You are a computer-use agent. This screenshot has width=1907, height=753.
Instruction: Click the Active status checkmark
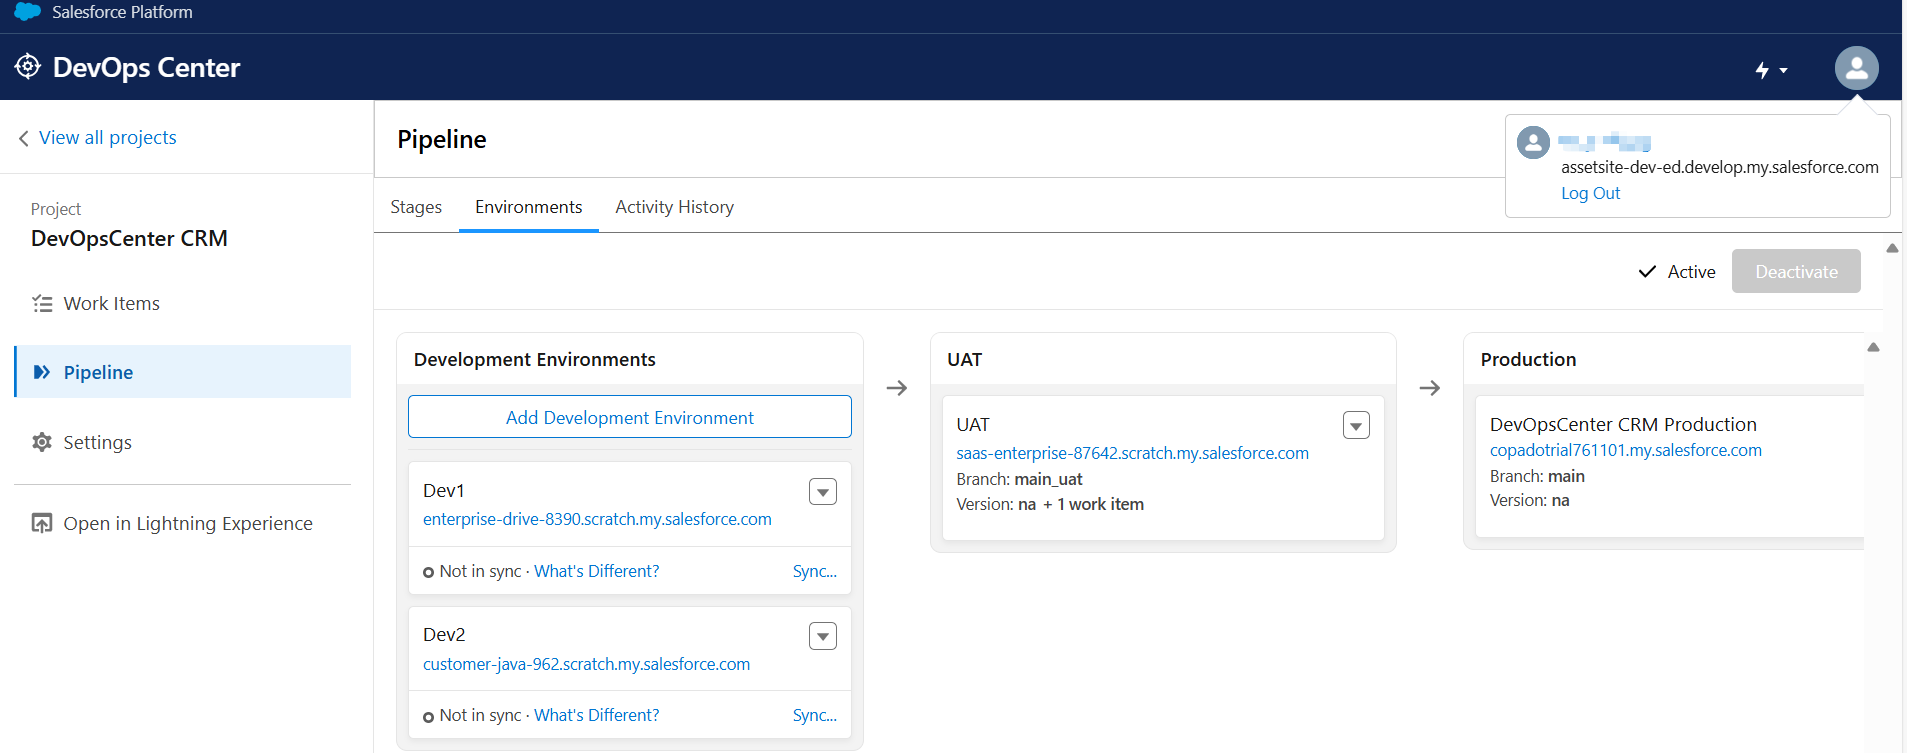click(x=1647, y=272)
